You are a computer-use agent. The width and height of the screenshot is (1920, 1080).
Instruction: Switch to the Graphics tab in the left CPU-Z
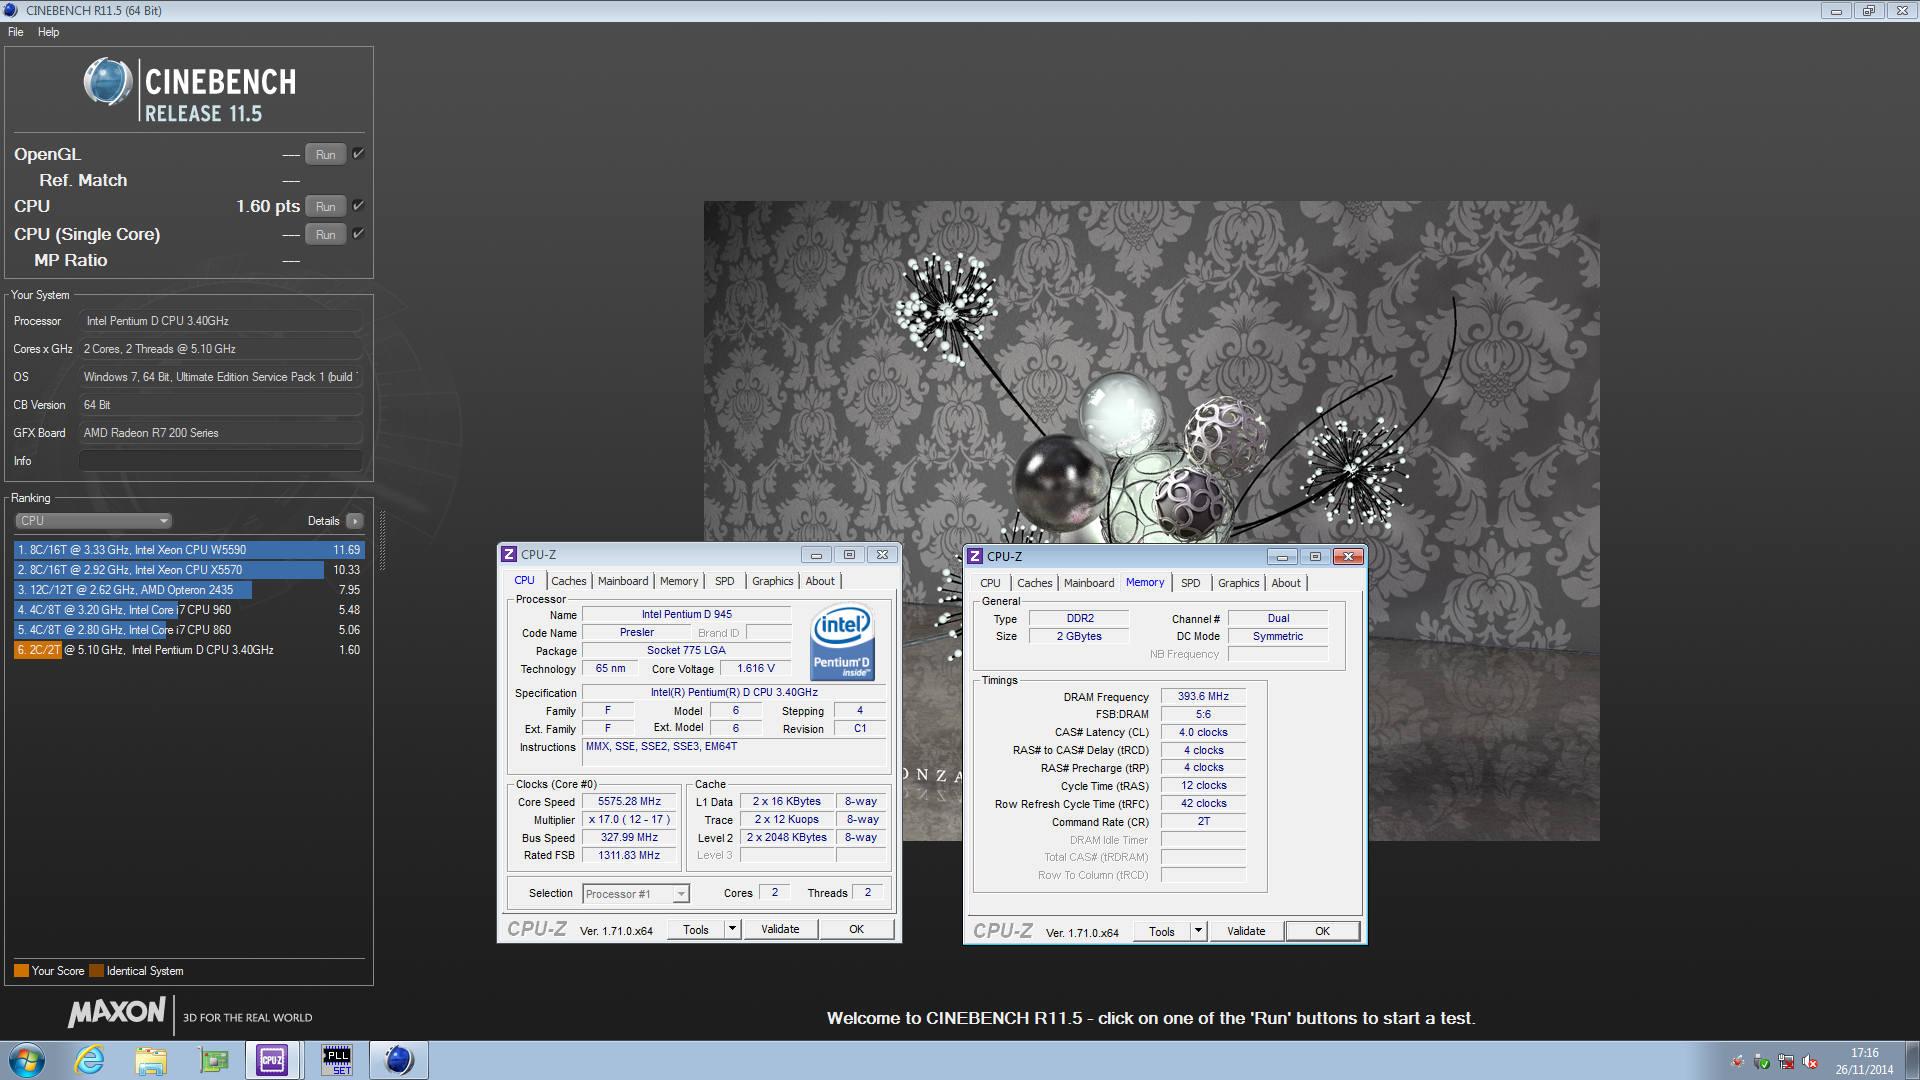[x=773, y=581]
